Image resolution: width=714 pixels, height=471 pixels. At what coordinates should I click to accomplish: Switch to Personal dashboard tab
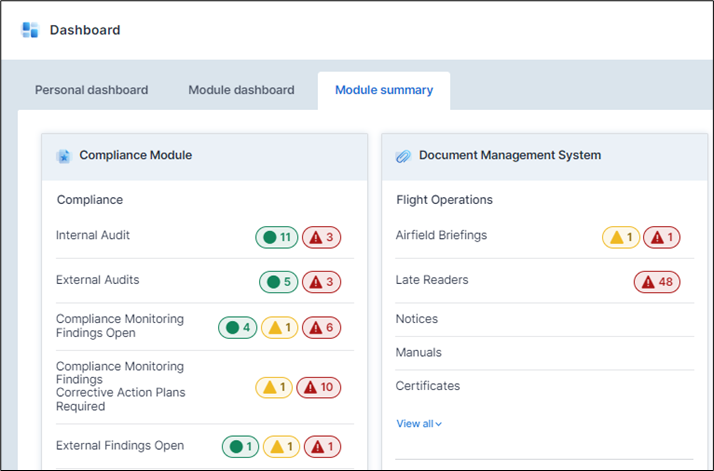pyautogui.click(x=91, y=90)
